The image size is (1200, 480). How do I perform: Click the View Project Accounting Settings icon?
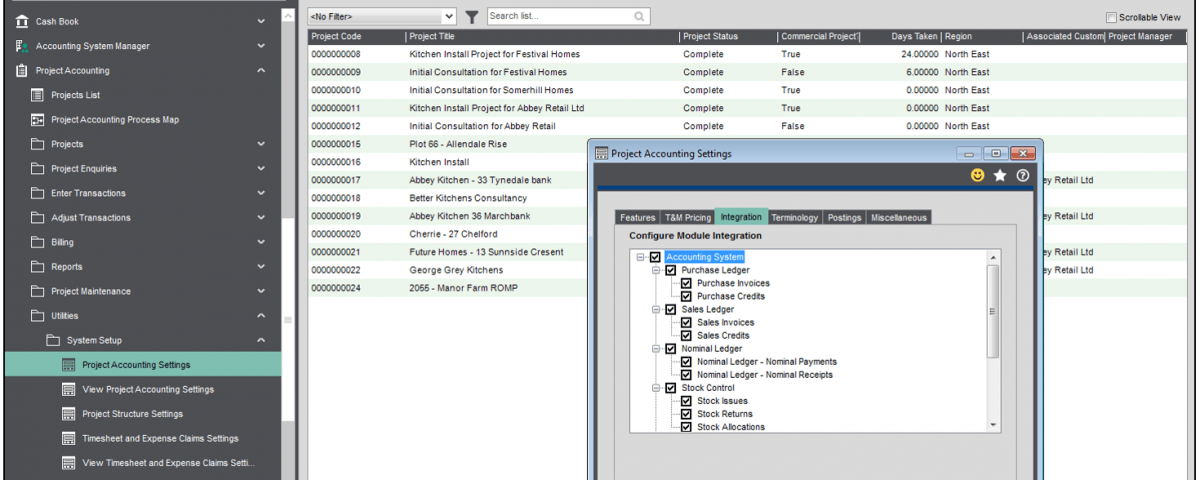click(x=69, y=389)
